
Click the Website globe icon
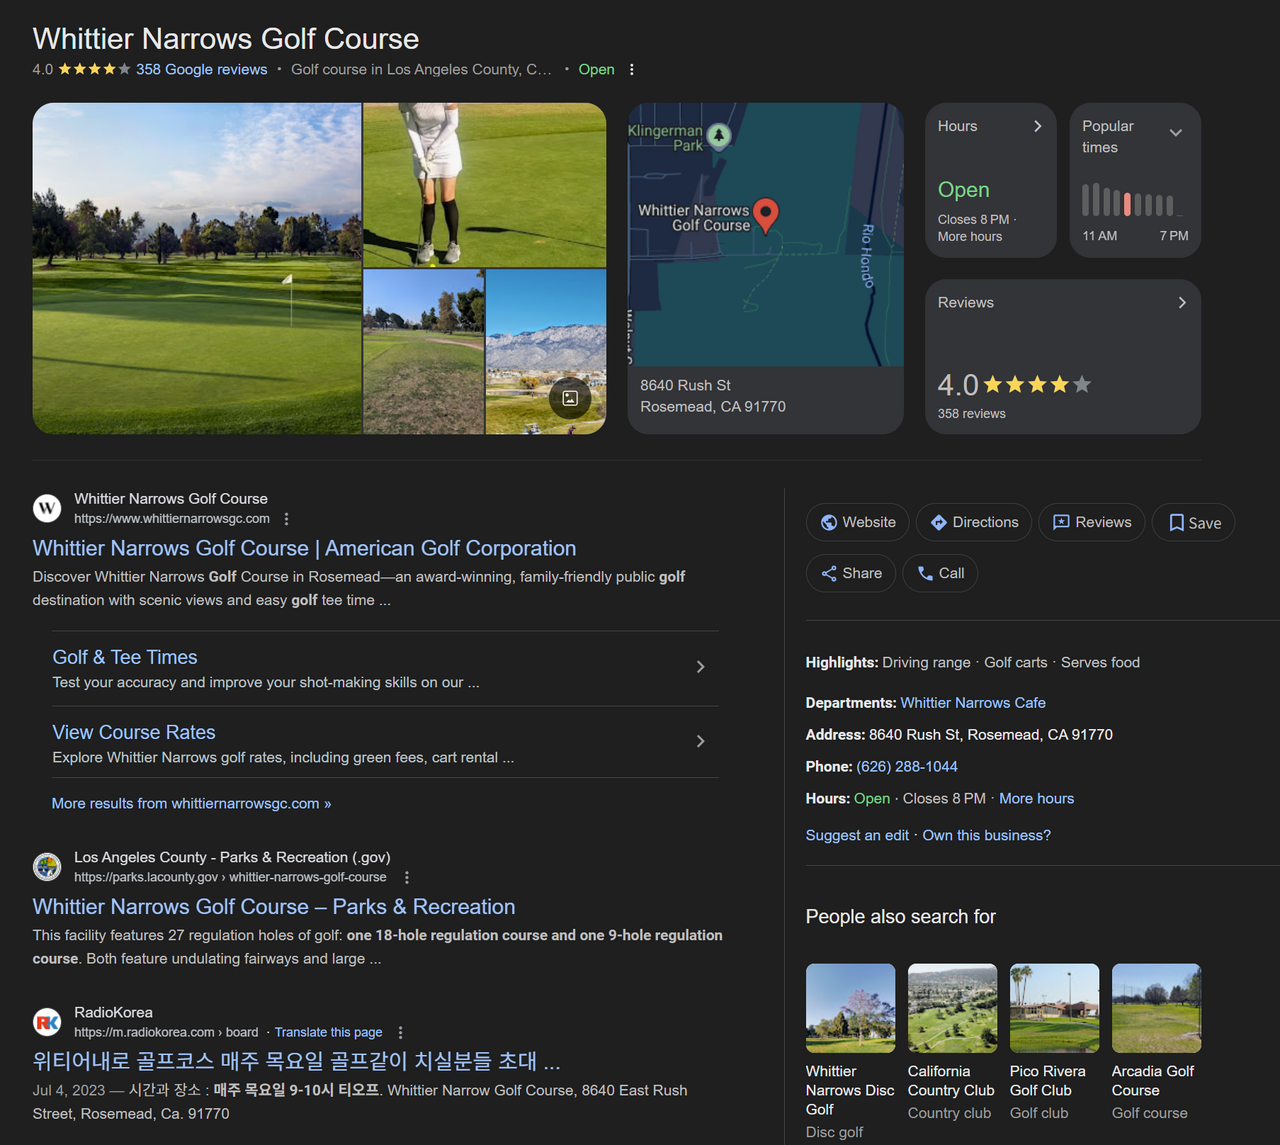(x=829, y=523)
